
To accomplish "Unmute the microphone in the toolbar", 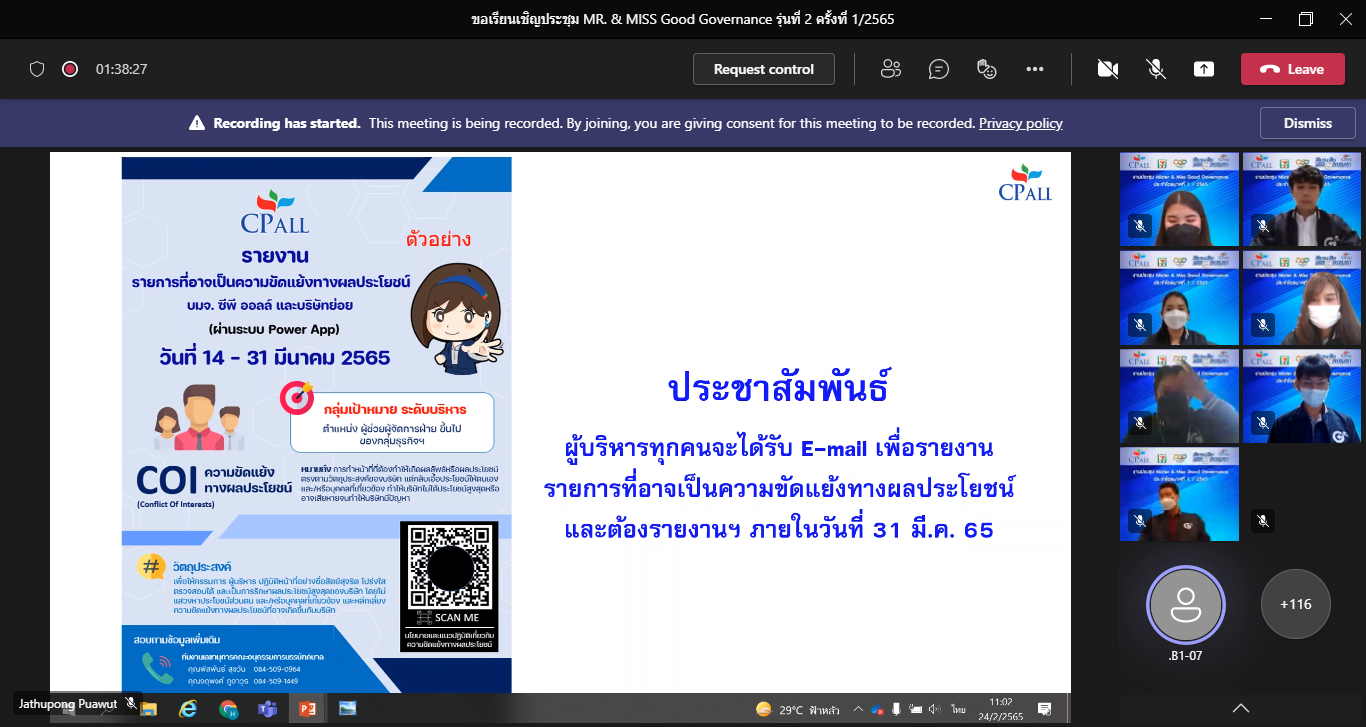I will click(x=1156, y=69).
